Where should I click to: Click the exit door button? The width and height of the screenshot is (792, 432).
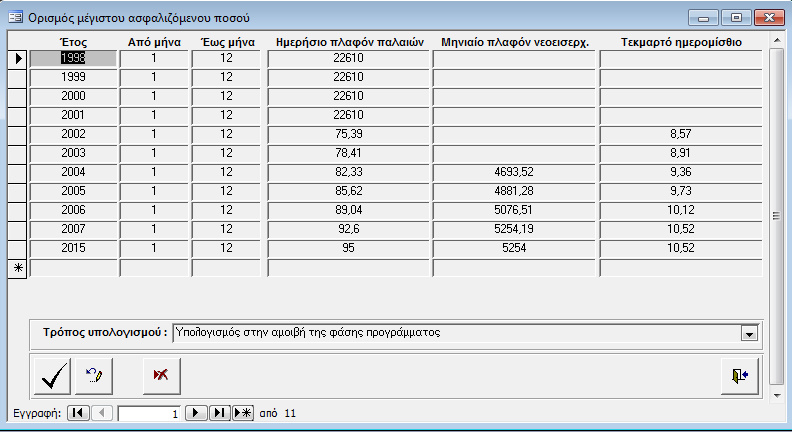pyautogui.click(x=740, y=375)
